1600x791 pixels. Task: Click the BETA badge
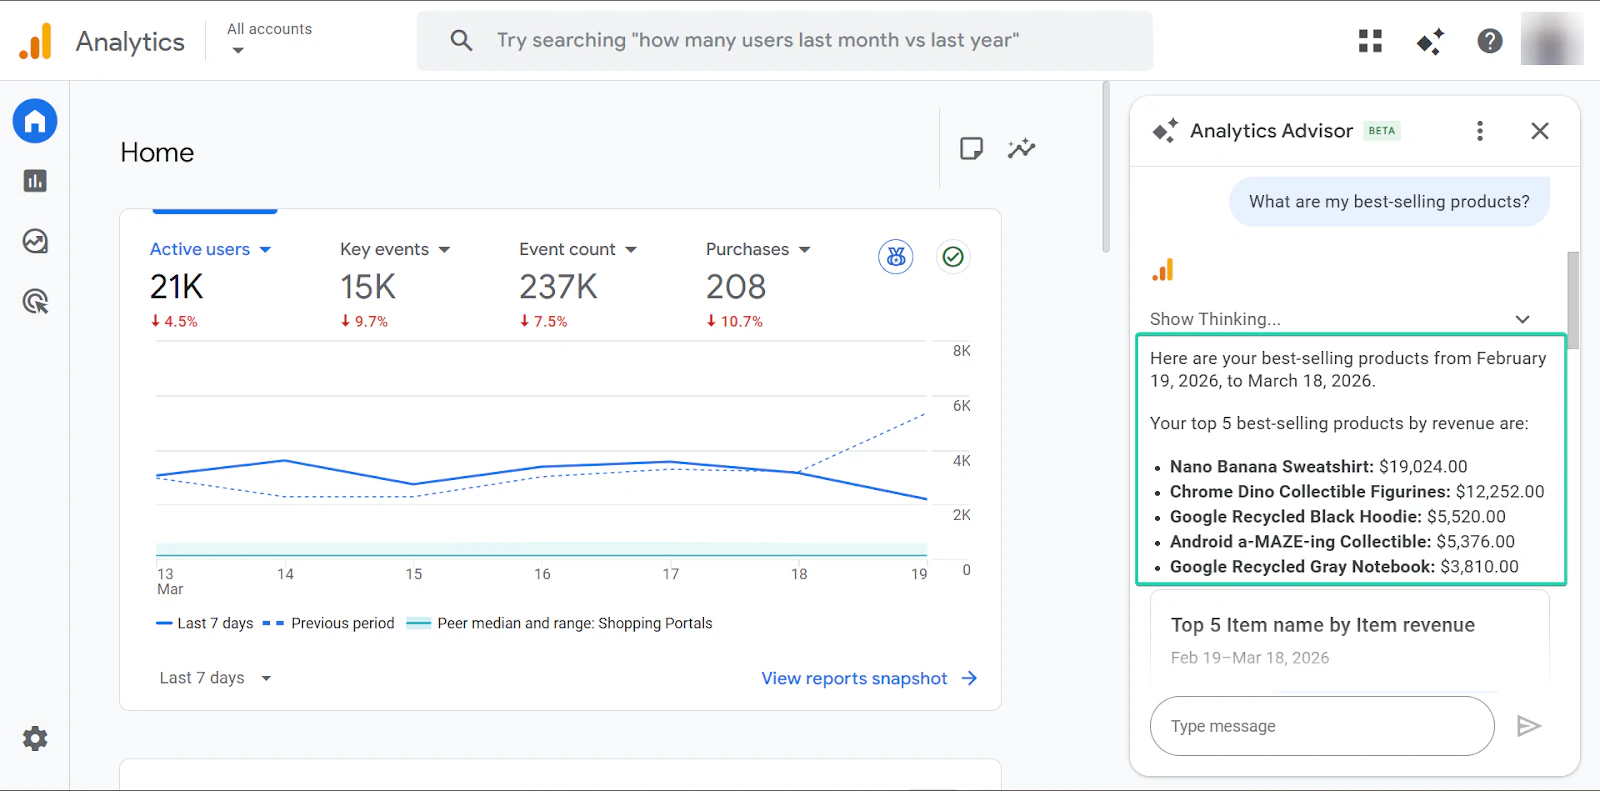point(1382,131)
